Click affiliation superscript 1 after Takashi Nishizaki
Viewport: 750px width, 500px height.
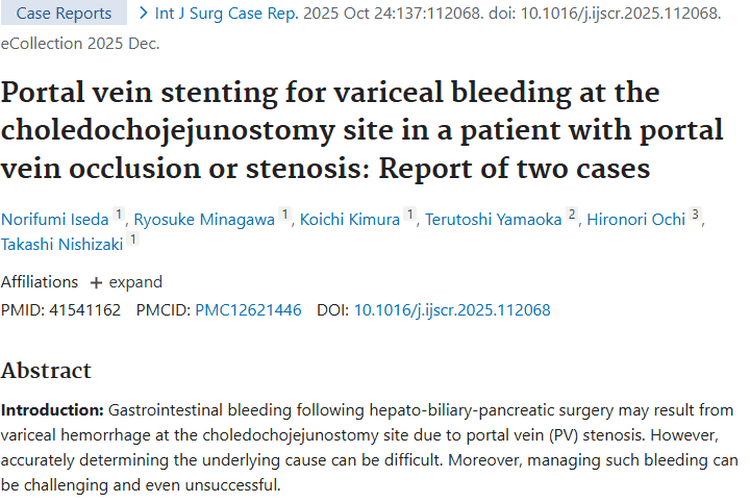[x=133, y=239]
